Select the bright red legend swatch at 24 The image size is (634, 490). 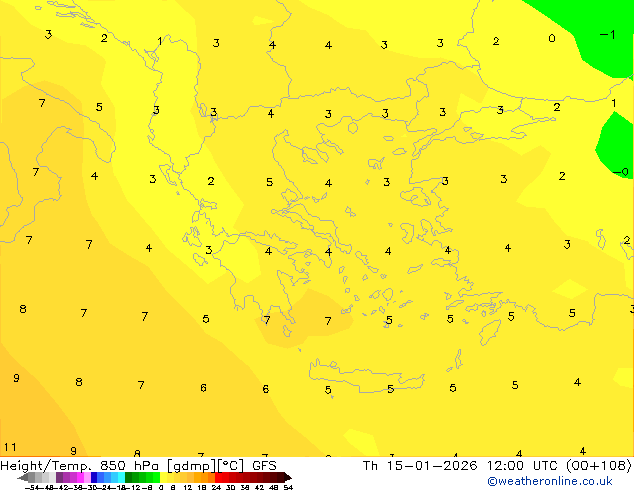coord(218,477)
